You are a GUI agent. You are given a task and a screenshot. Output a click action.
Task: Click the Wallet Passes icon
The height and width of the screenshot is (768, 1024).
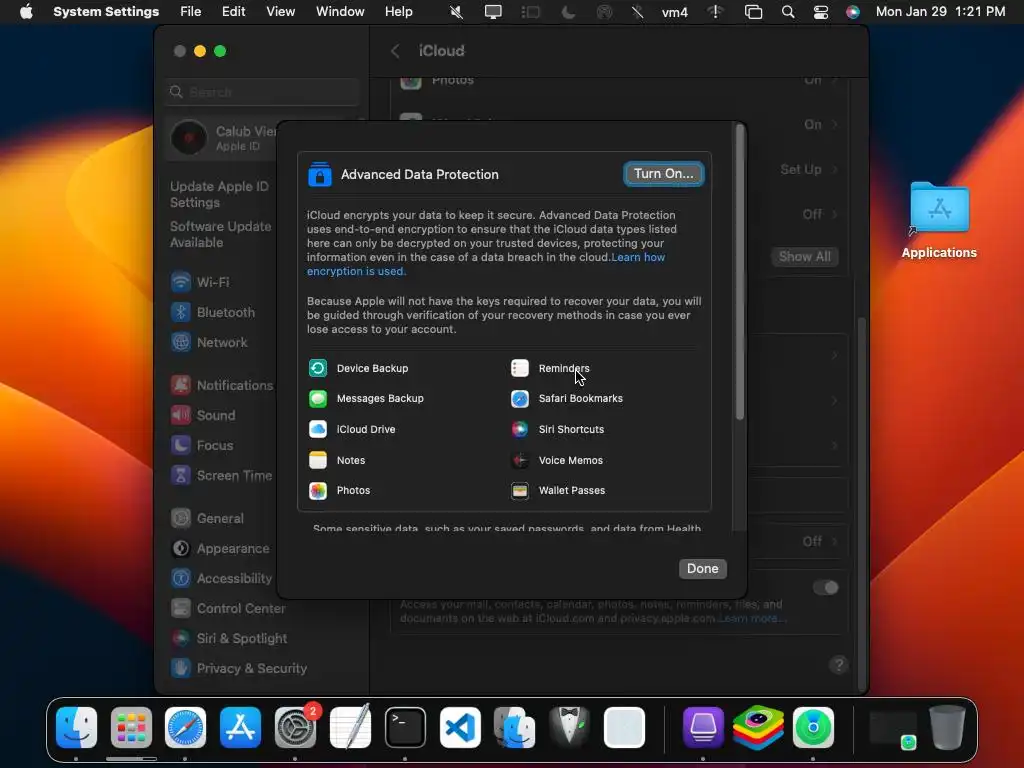click(x=520, y=490)
